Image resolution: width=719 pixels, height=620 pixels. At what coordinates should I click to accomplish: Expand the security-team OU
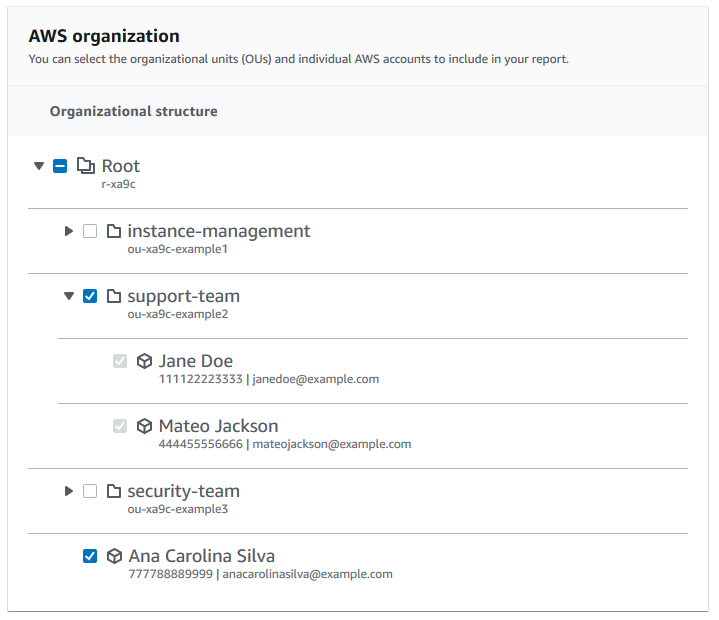[x=69, y=491]
